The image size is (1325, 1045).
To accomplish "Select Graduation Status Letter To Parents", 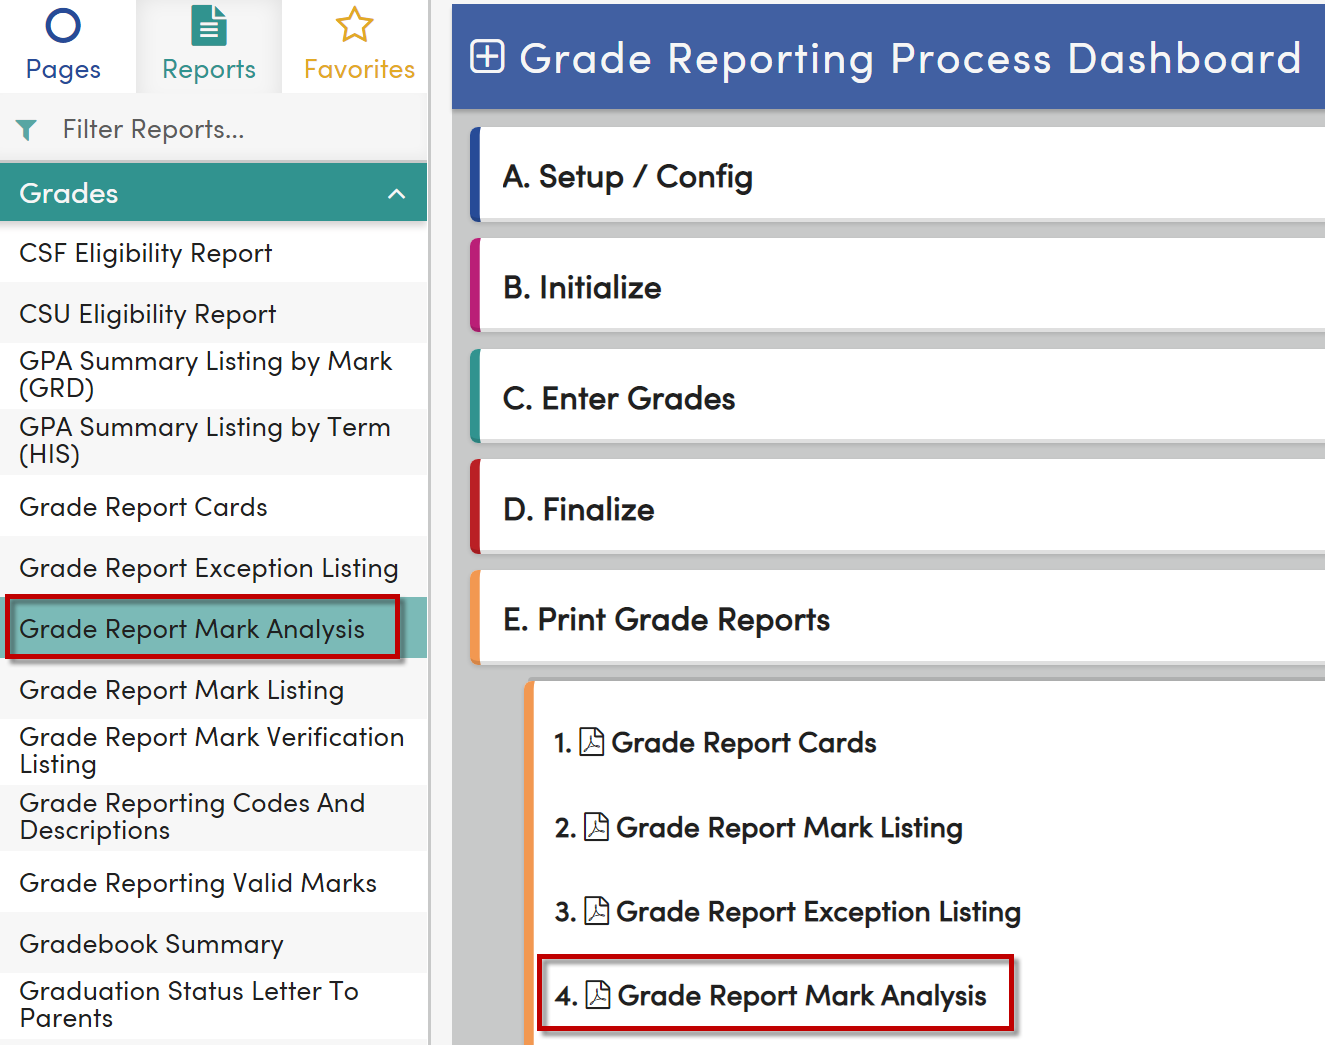I will tap(188, 1004).
